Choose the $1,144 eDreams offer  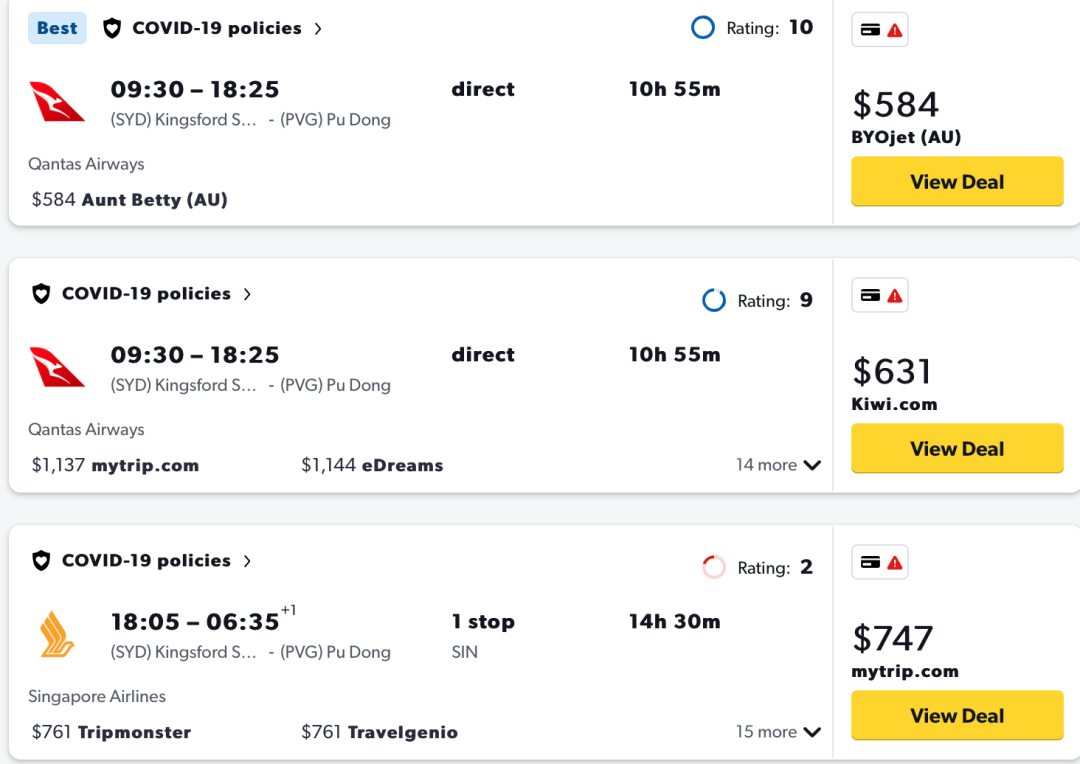[372, 465]
